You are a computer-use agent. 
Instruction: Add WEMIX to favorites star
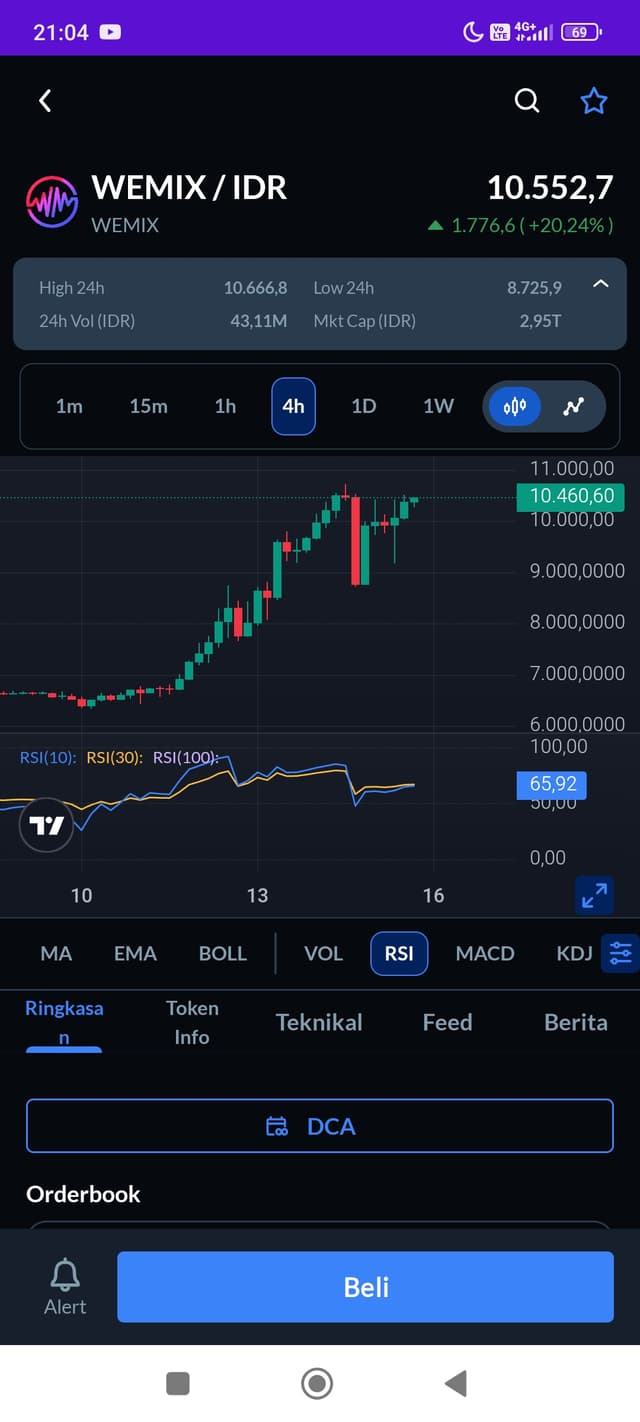pos(594,100)
